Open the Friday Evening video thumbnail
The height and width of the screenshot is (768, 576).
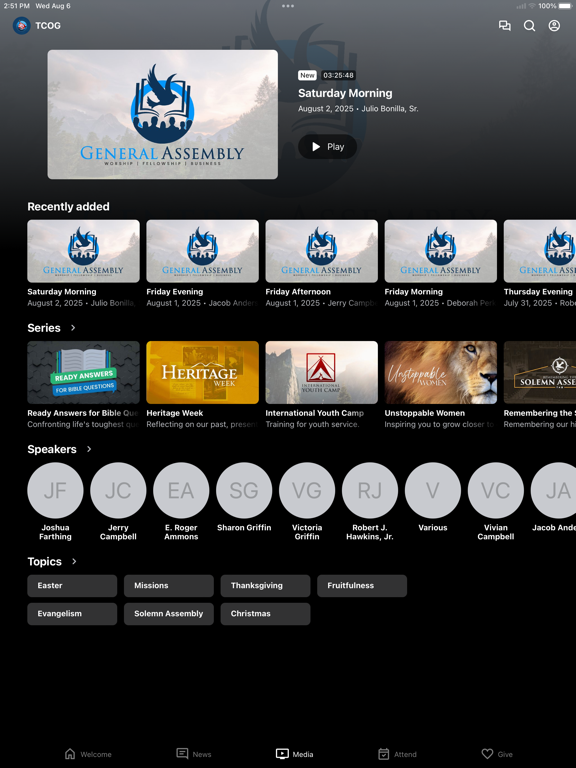pos(202,251)
